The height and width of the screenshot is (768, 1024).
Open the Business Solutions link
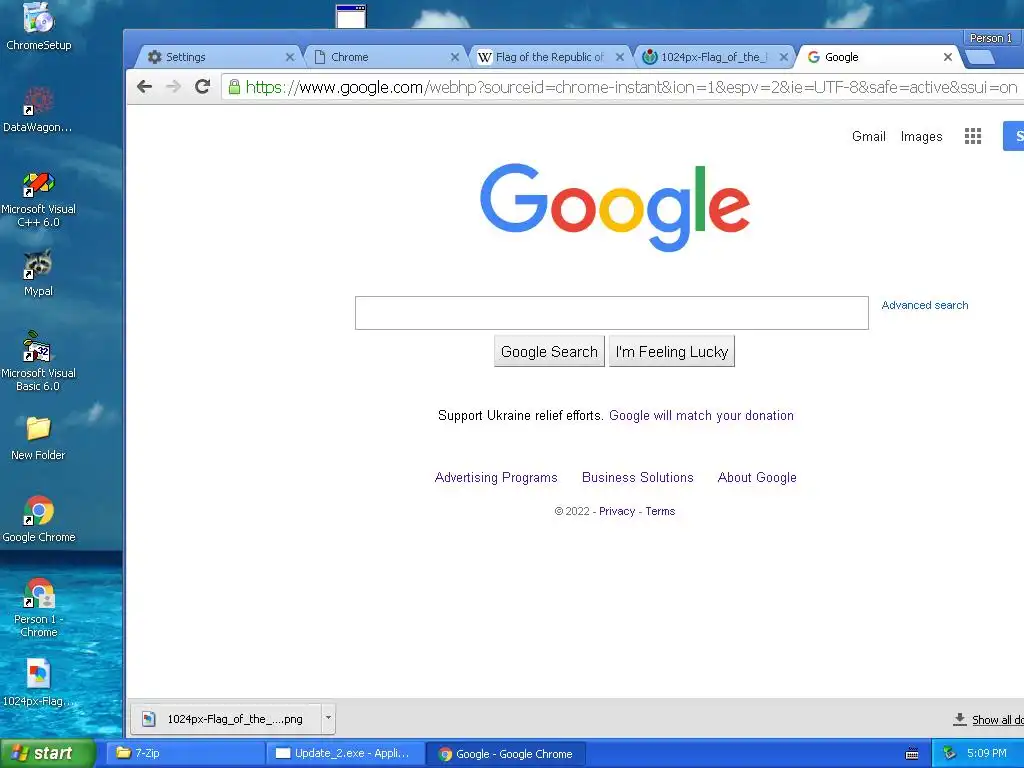(637, 477)
